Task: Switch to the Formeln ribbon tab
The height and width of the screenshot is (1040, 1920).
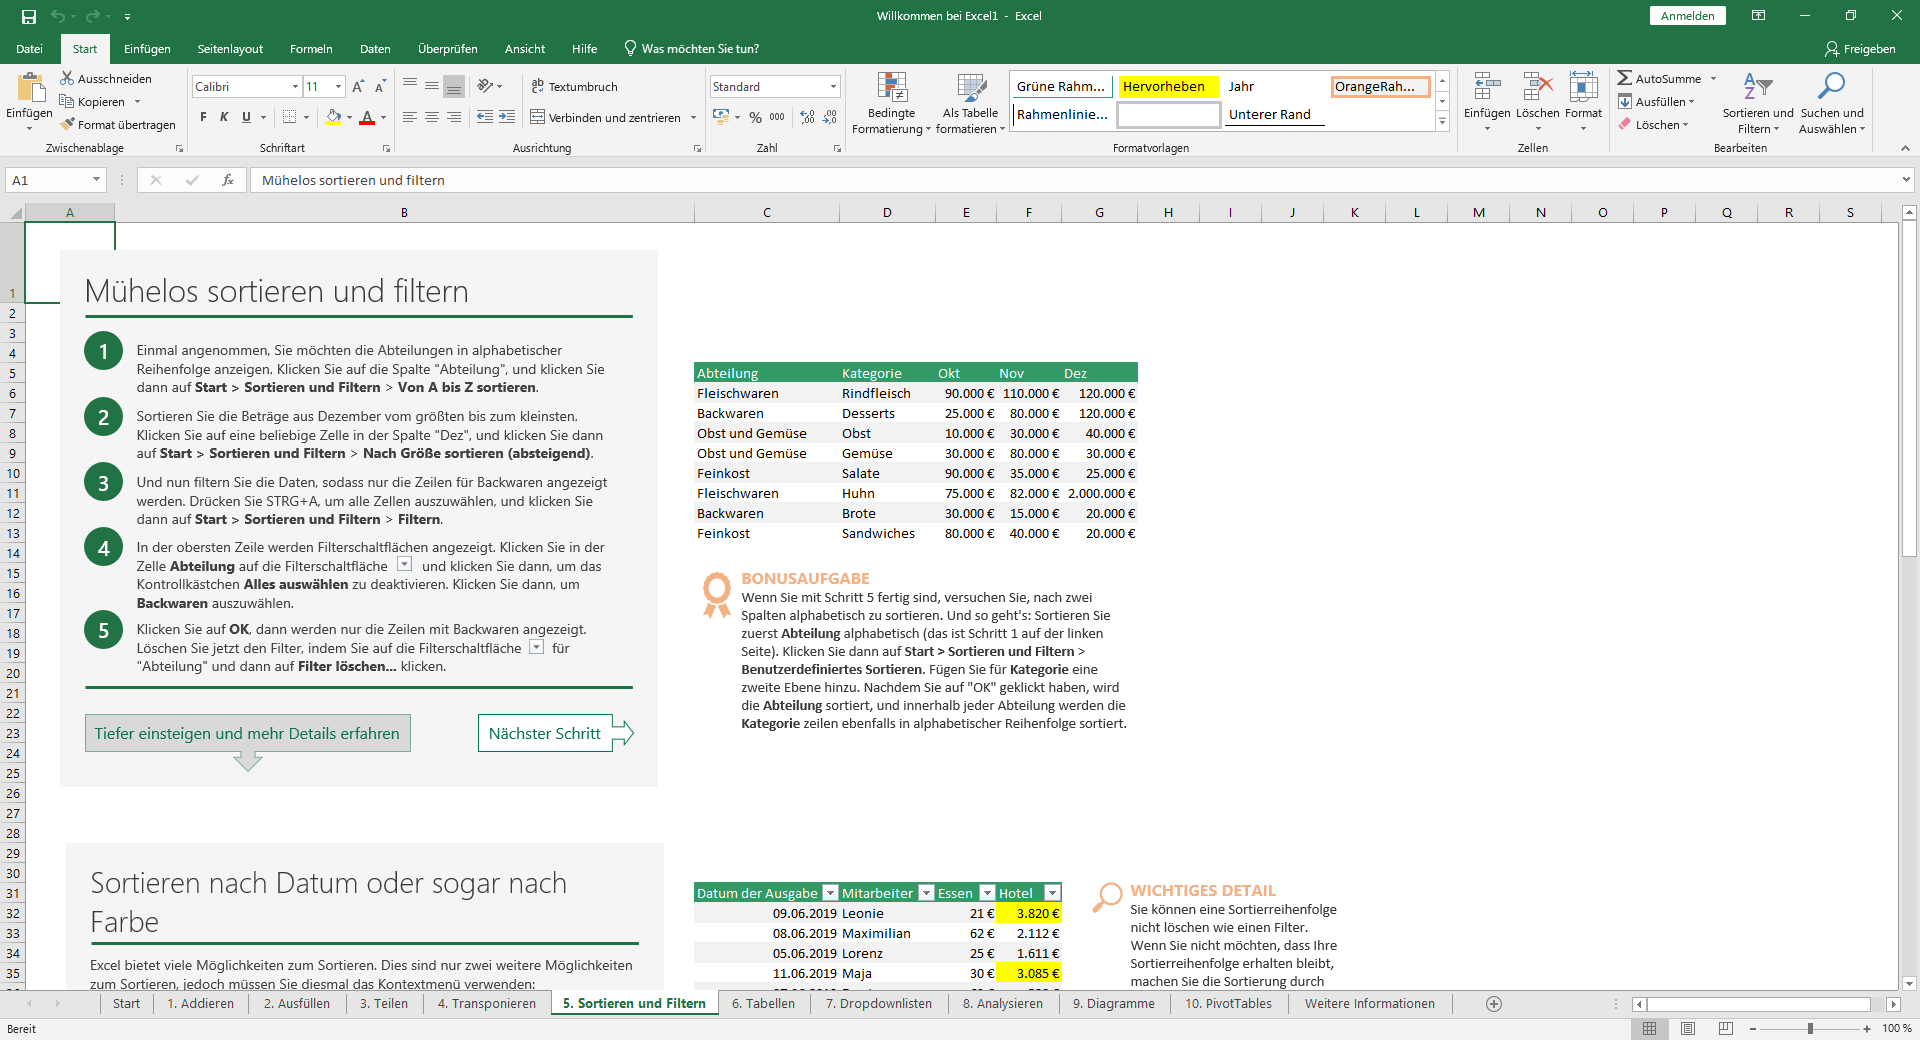Action: 310,48
